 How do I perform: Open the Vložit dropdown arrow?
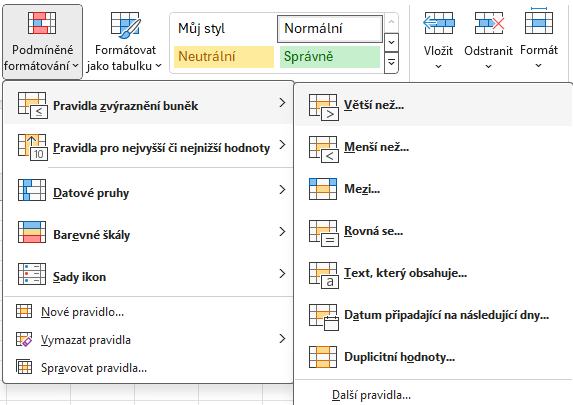439,66
